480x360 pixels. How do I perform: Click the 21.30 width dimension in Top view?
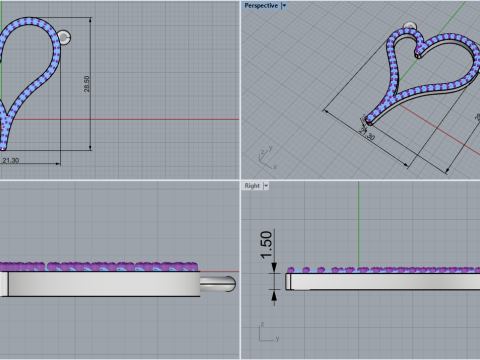[11, 160]
